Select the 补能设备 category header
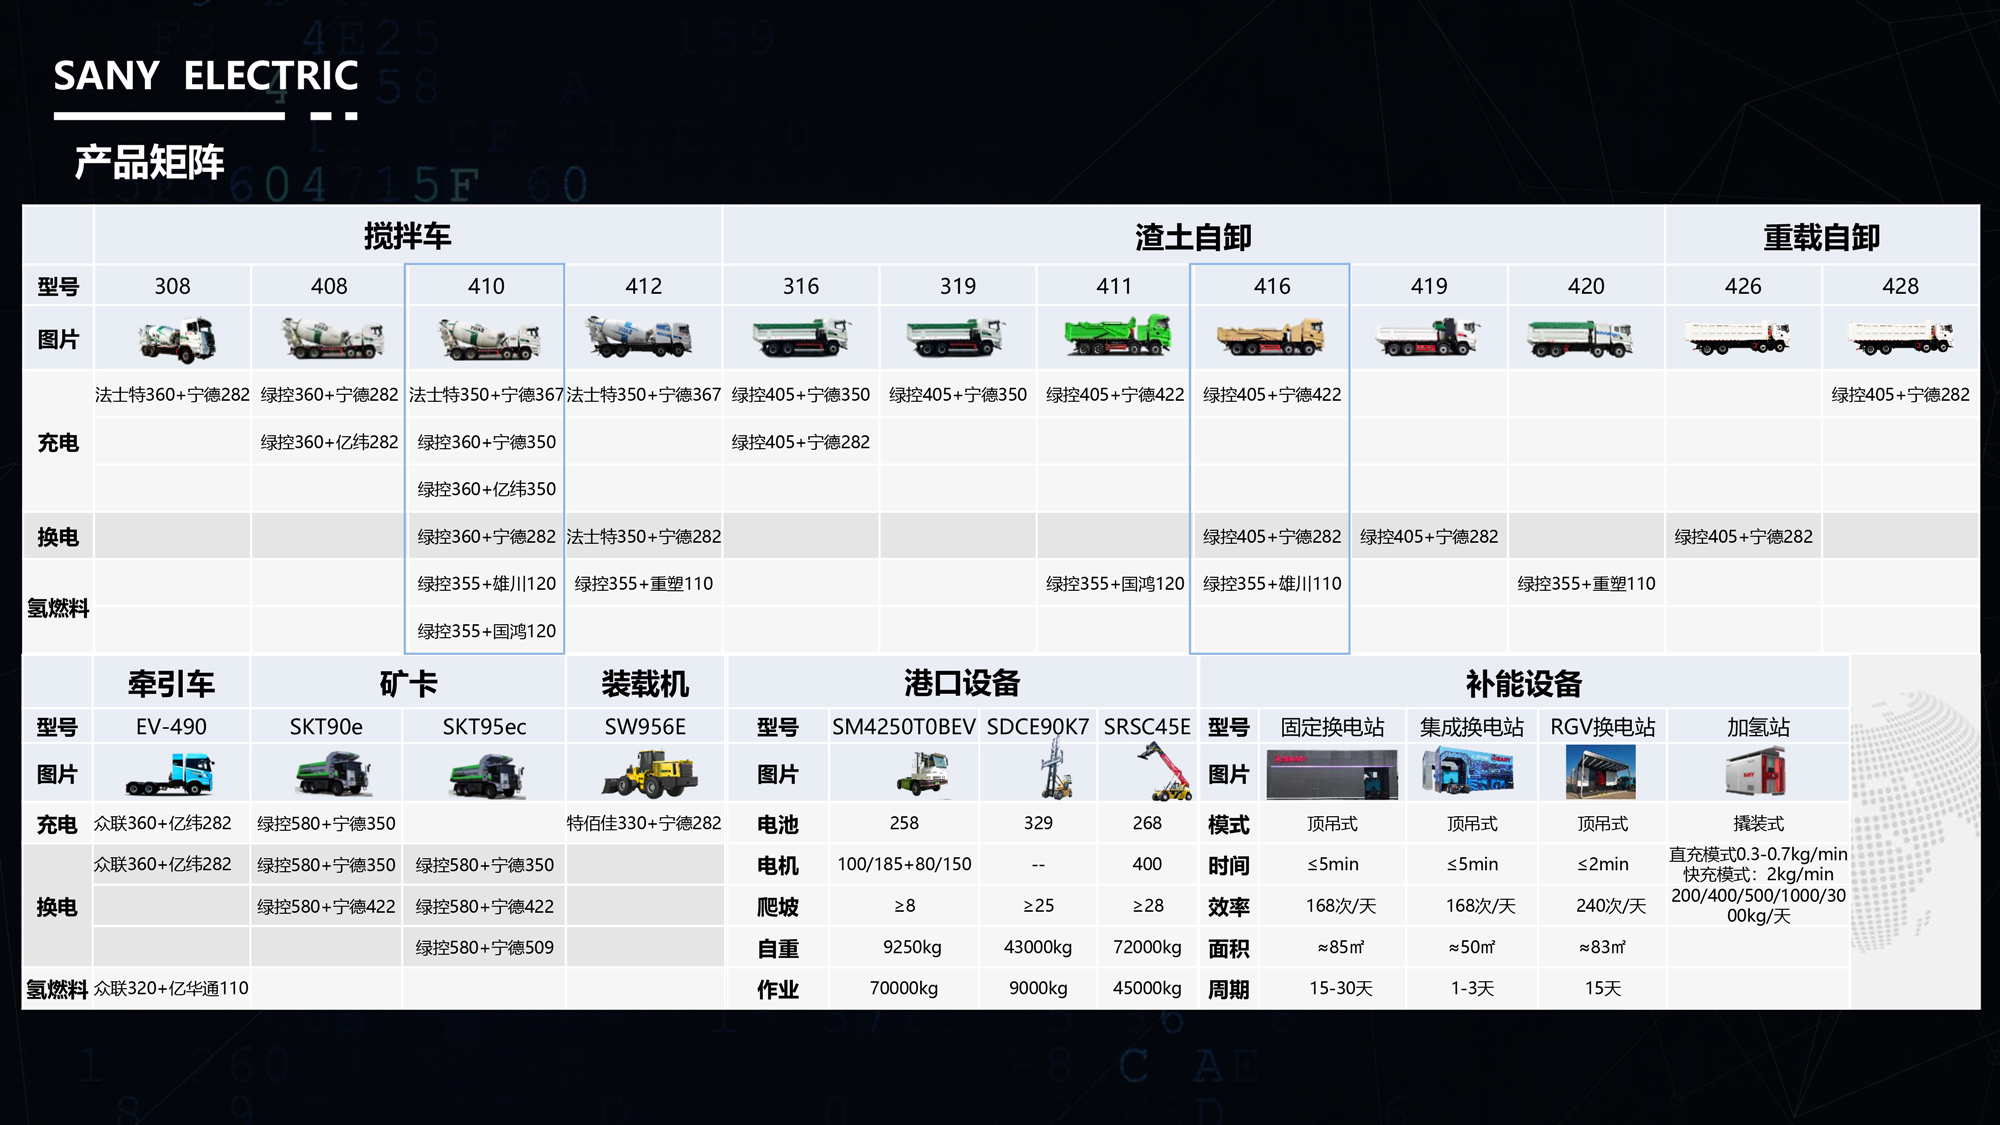 (1524, 684)
